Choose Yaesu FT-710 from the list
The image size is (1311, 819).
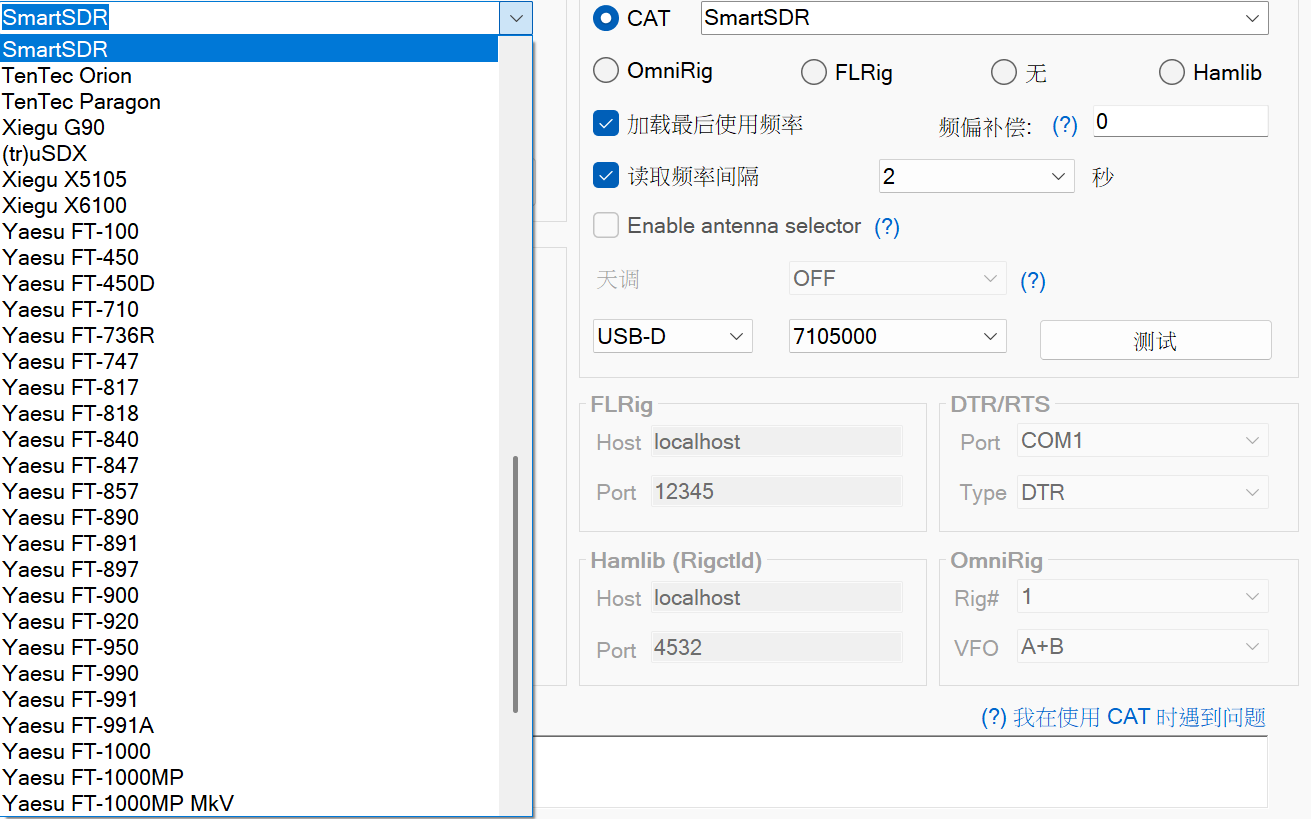click(x=249, y=309)
